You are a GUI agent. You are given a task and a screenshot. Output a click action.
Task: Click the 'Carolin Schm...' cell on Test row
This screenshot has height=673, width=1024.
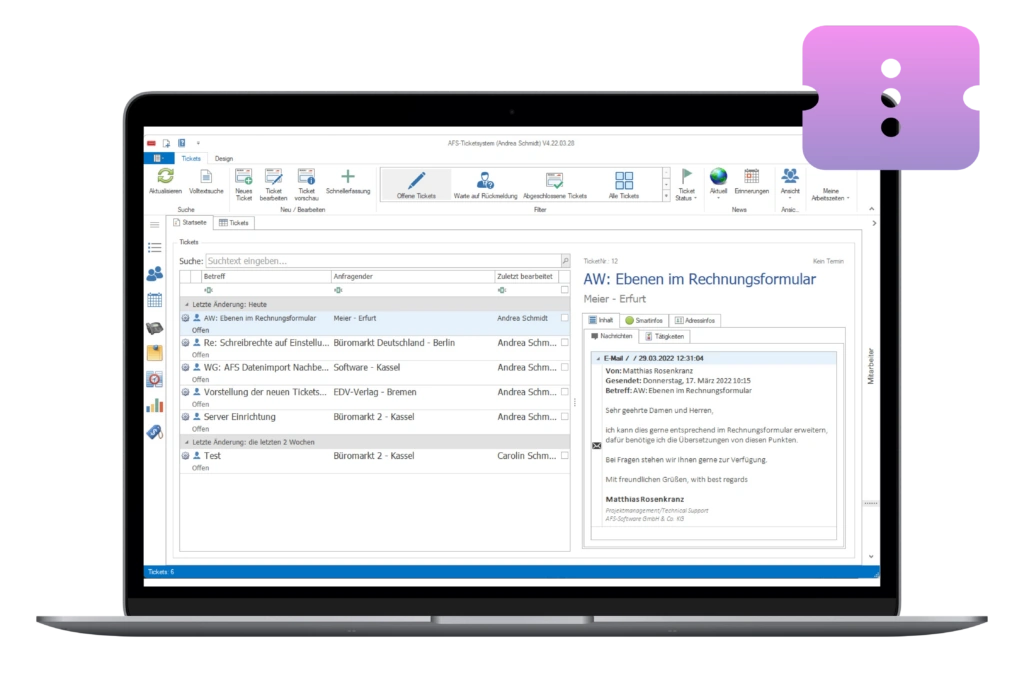click(526, 456)
